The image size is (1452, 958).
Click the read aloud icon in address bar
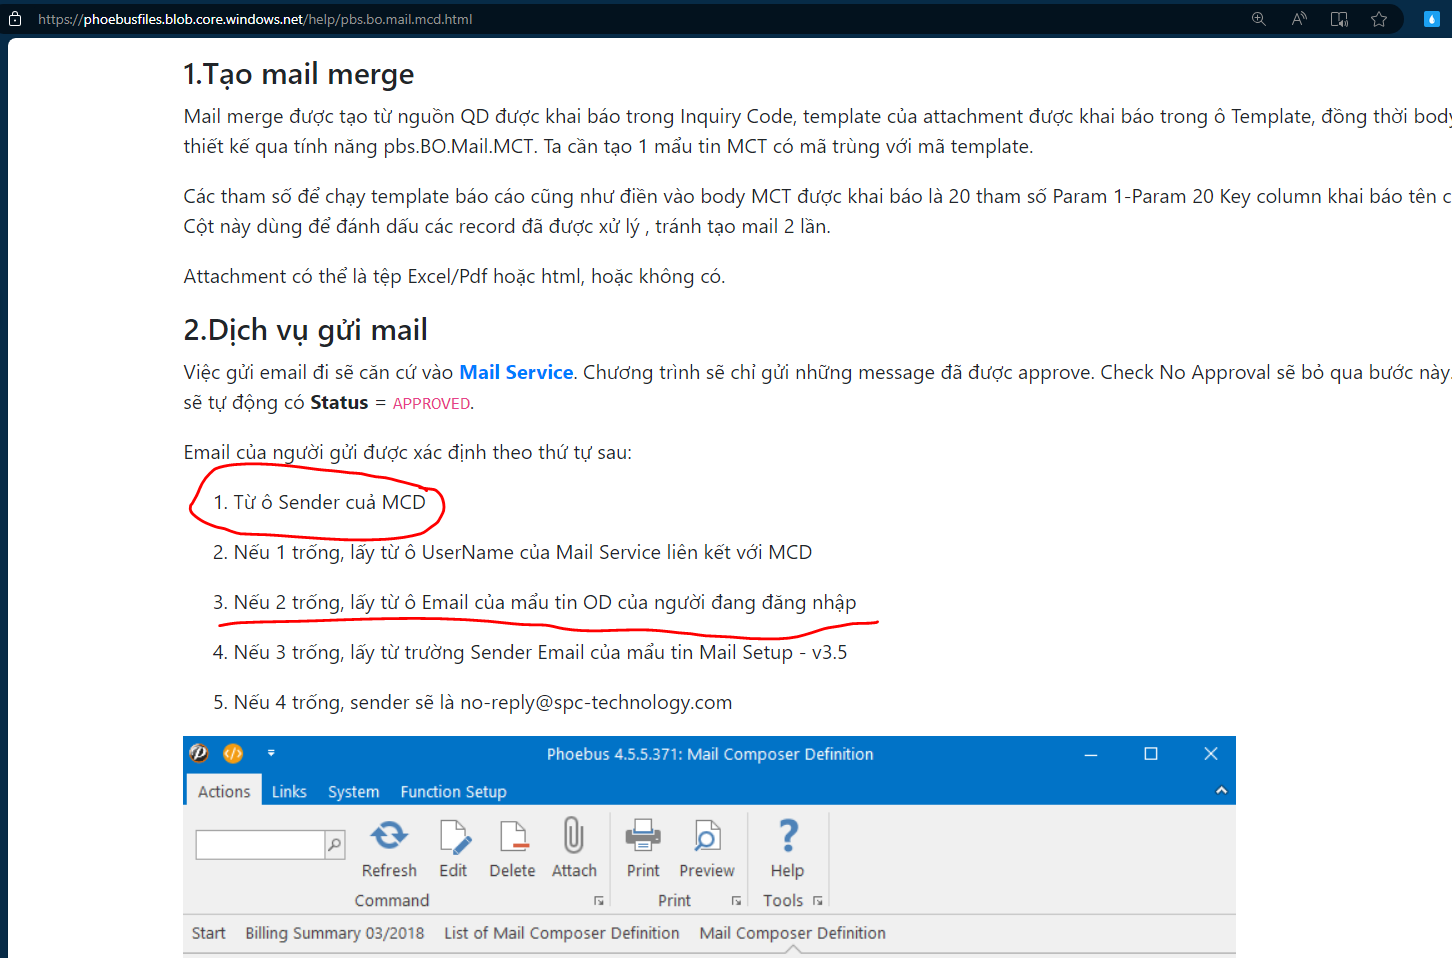coord(1299,19)
